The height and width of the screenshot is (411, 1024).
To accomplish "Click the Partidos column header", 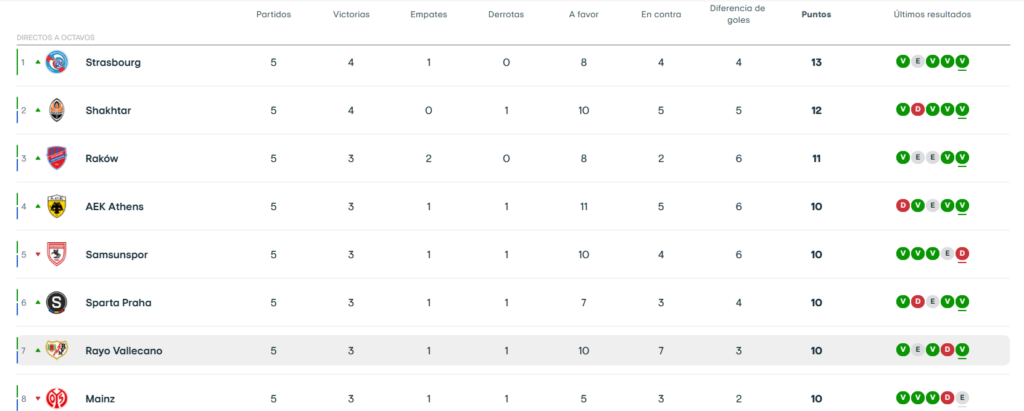I will click(273, 15).
